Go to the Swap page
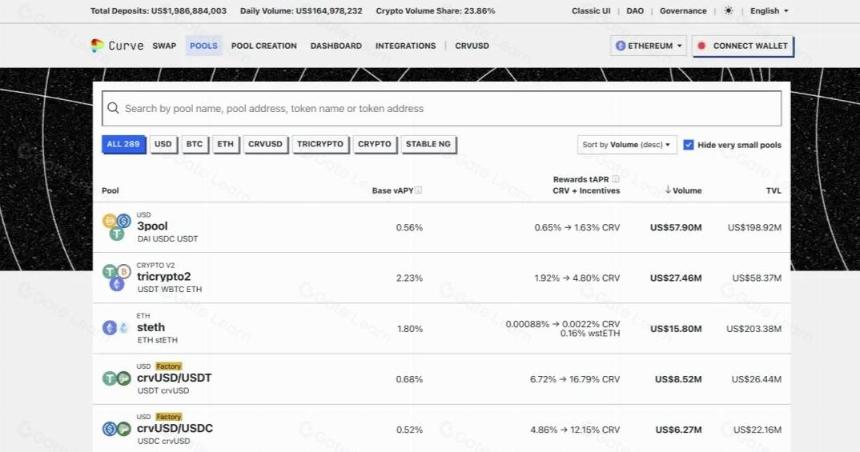 164,46
